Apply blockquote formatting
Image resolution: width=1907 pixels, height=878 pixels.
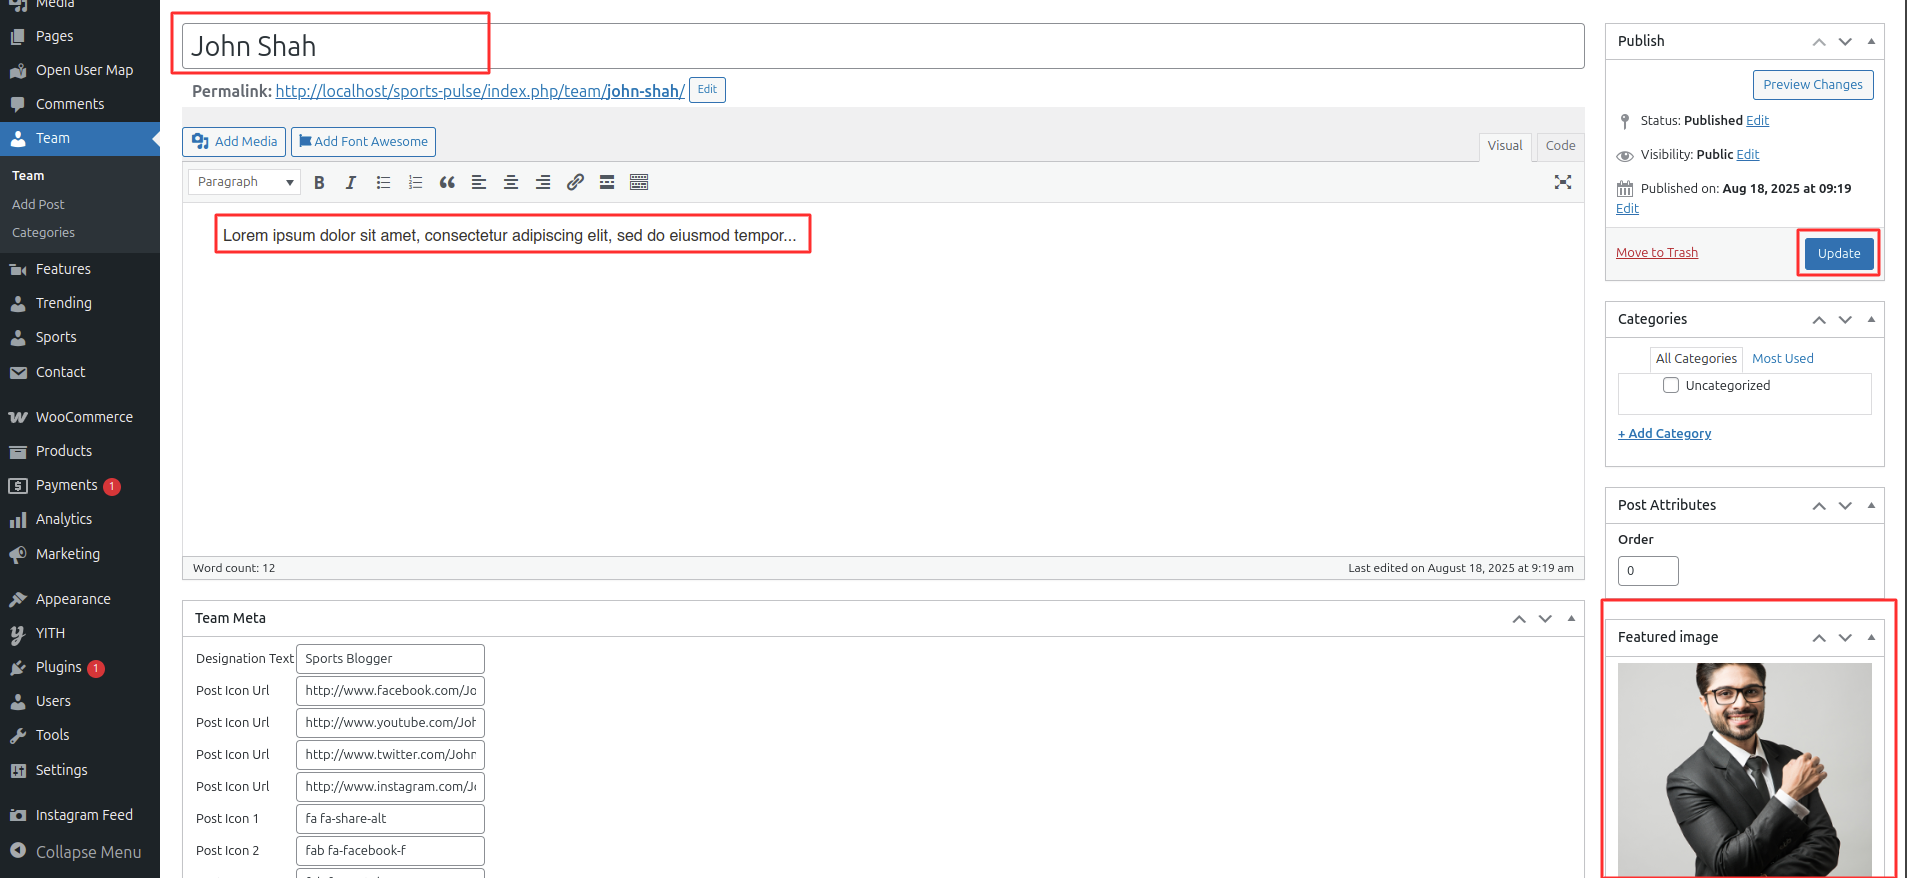447,182
